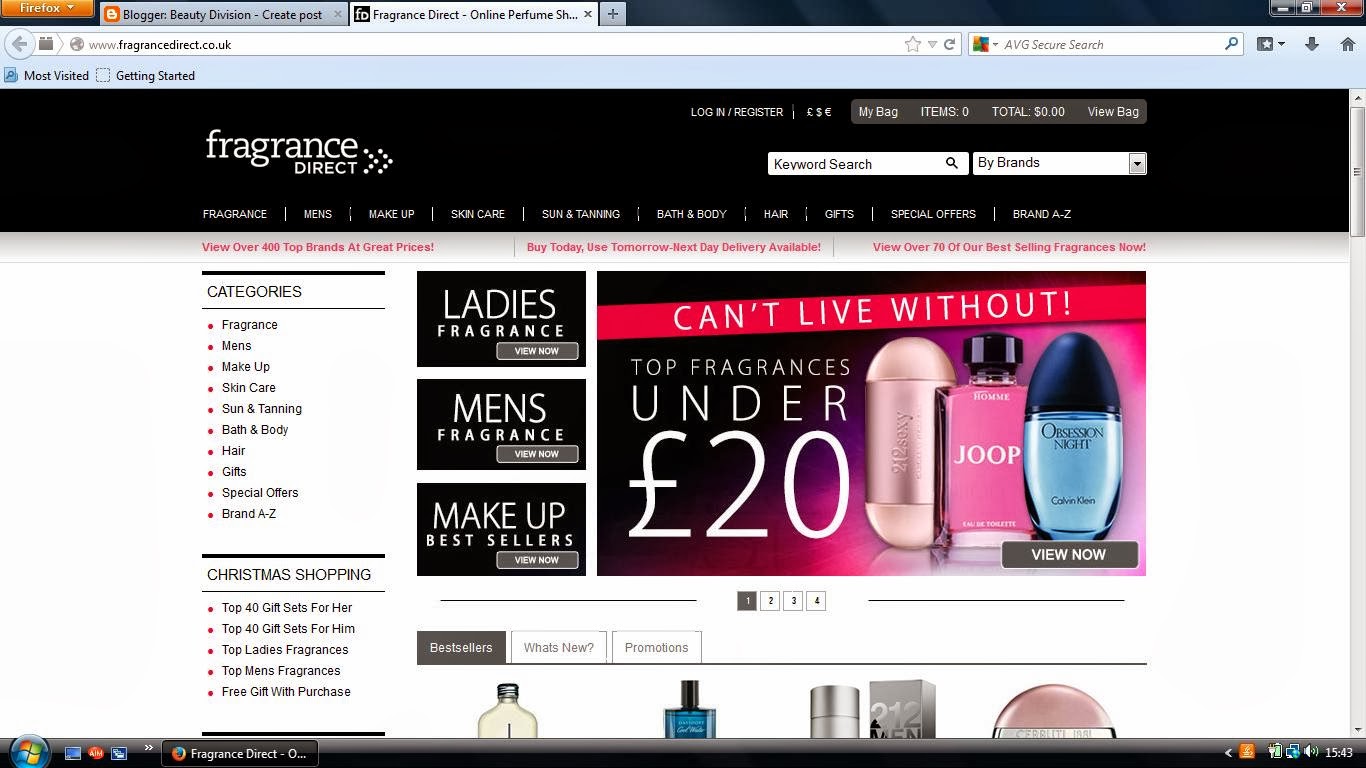Screen dimensions: 1366x768
Task: Click LOG IN / REGISTER link
Action: pos(737,112)
